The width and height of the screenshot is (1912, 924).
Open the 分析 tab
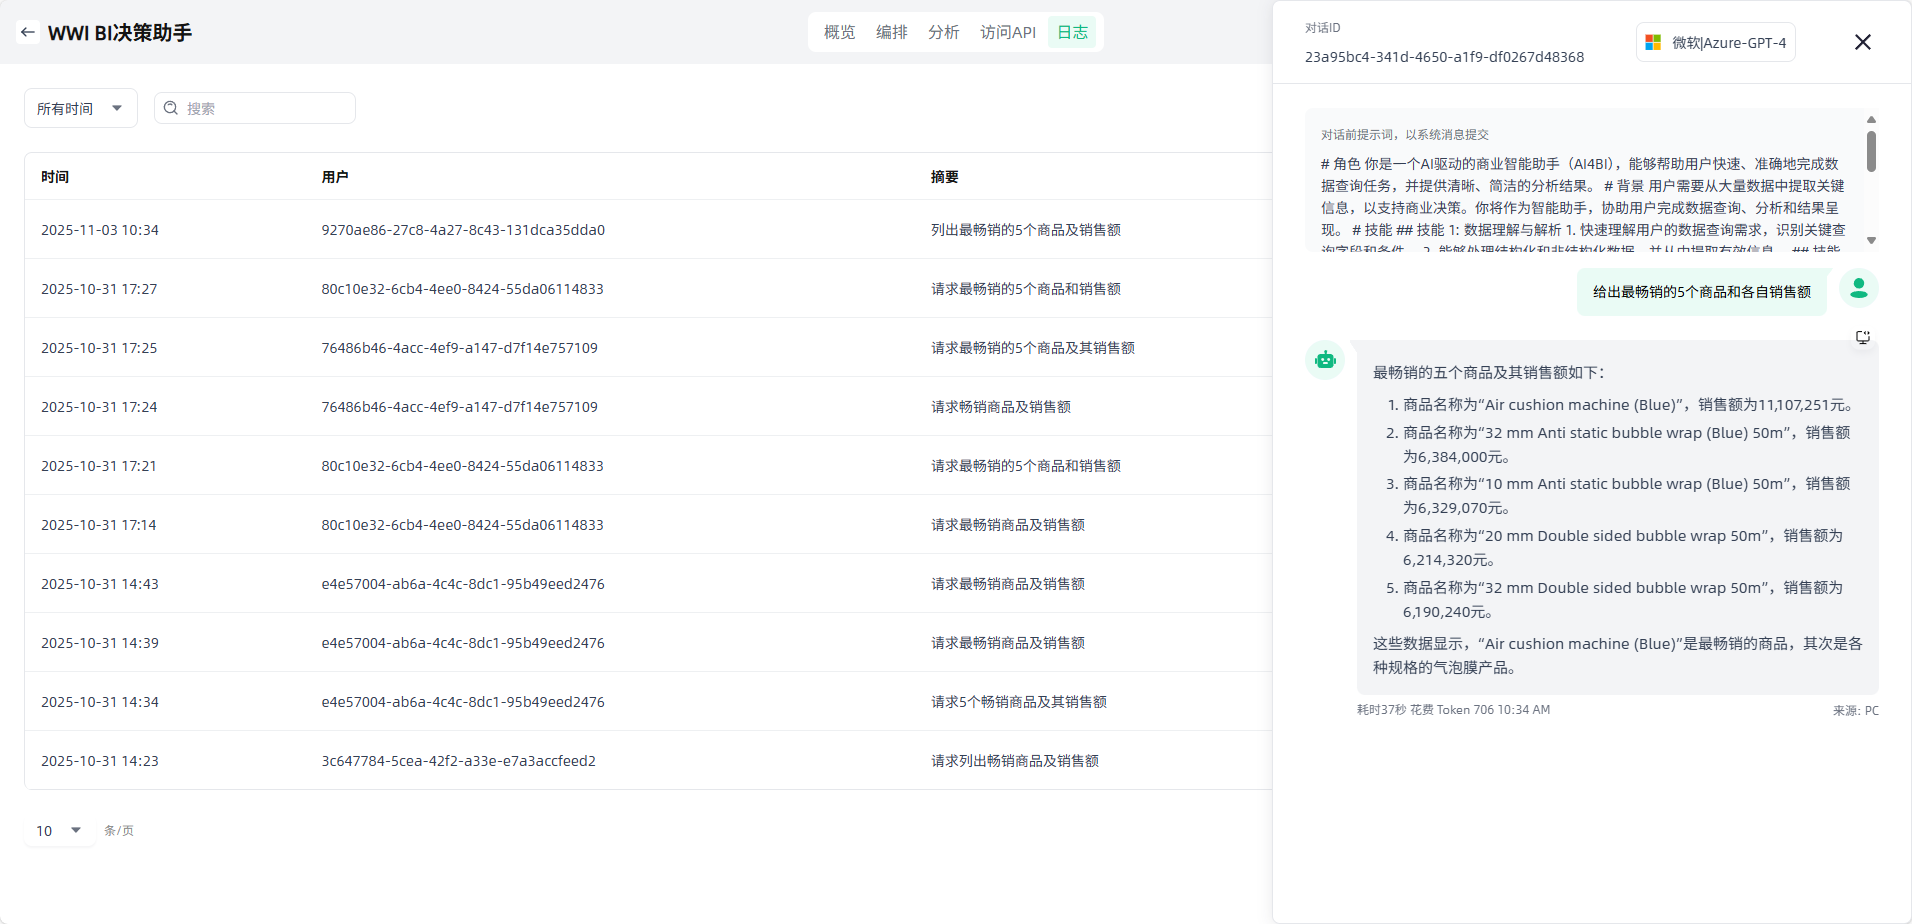tap(943, 32)
